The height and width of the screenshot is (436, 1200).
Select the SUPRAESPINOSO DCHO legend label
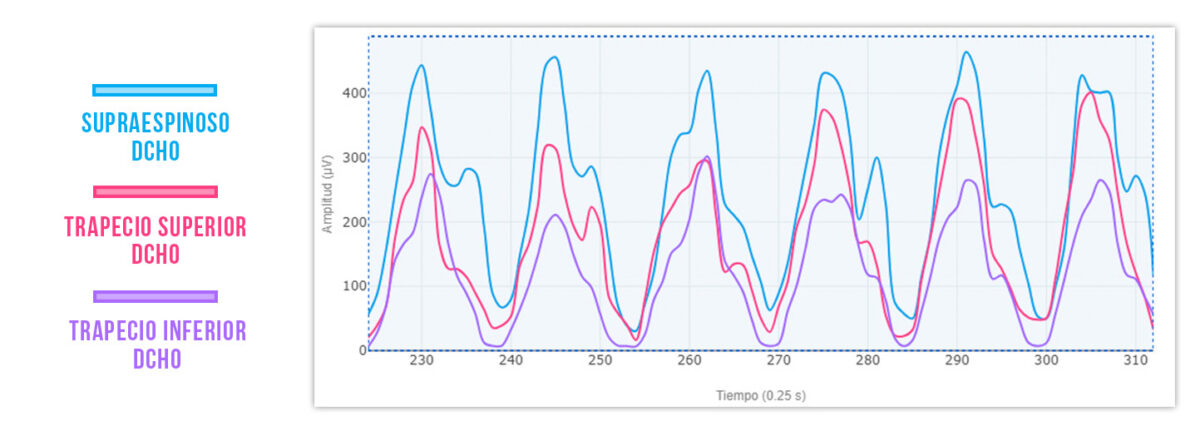(x=155, y=137)
